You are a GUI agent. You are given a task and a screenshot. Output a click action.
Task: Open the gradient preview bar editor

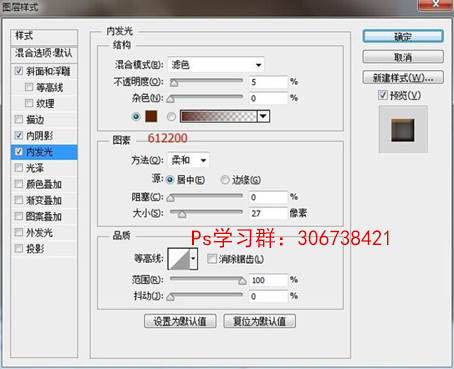[x=219, y=116]
